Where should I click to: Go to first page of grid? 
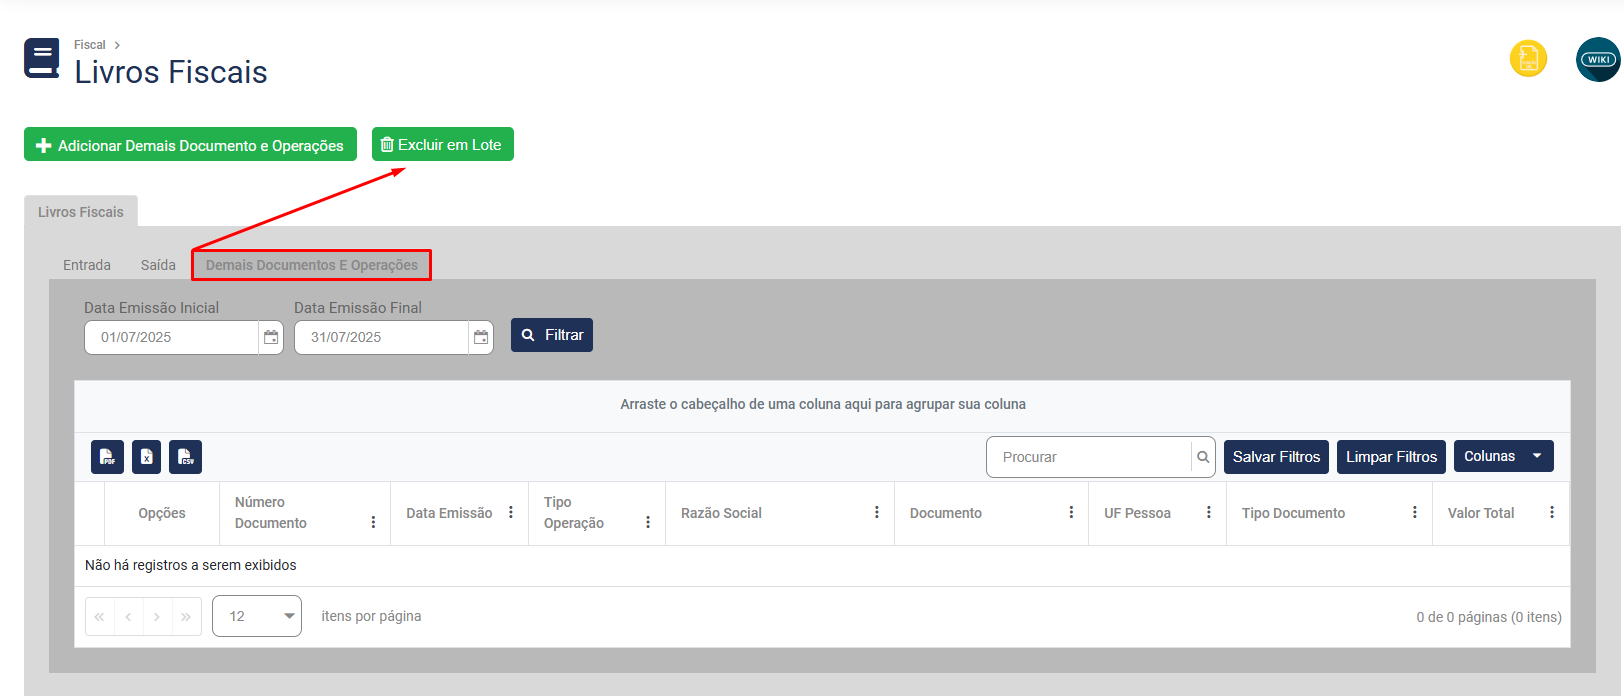(x=100, y=617)
